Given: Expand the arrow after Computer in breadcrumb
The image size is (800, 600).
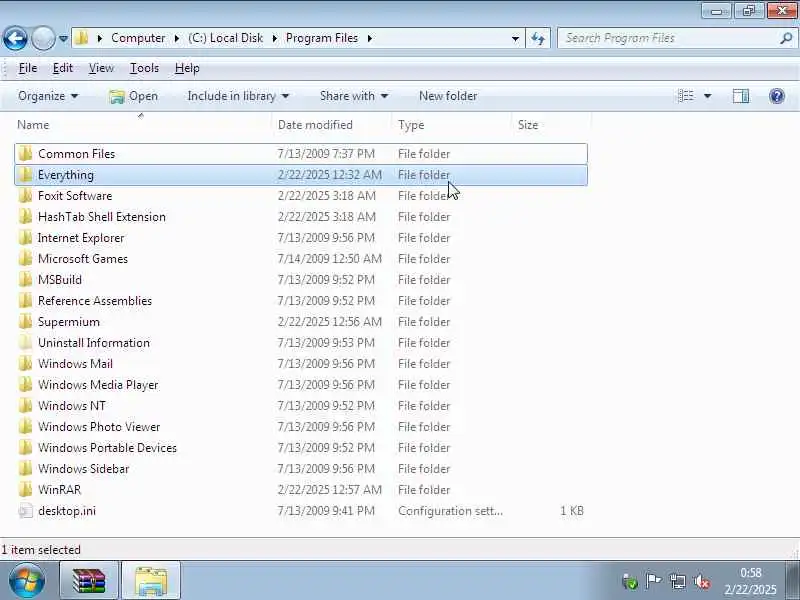Looking at the screenshot, I should (x=177, y=38).
